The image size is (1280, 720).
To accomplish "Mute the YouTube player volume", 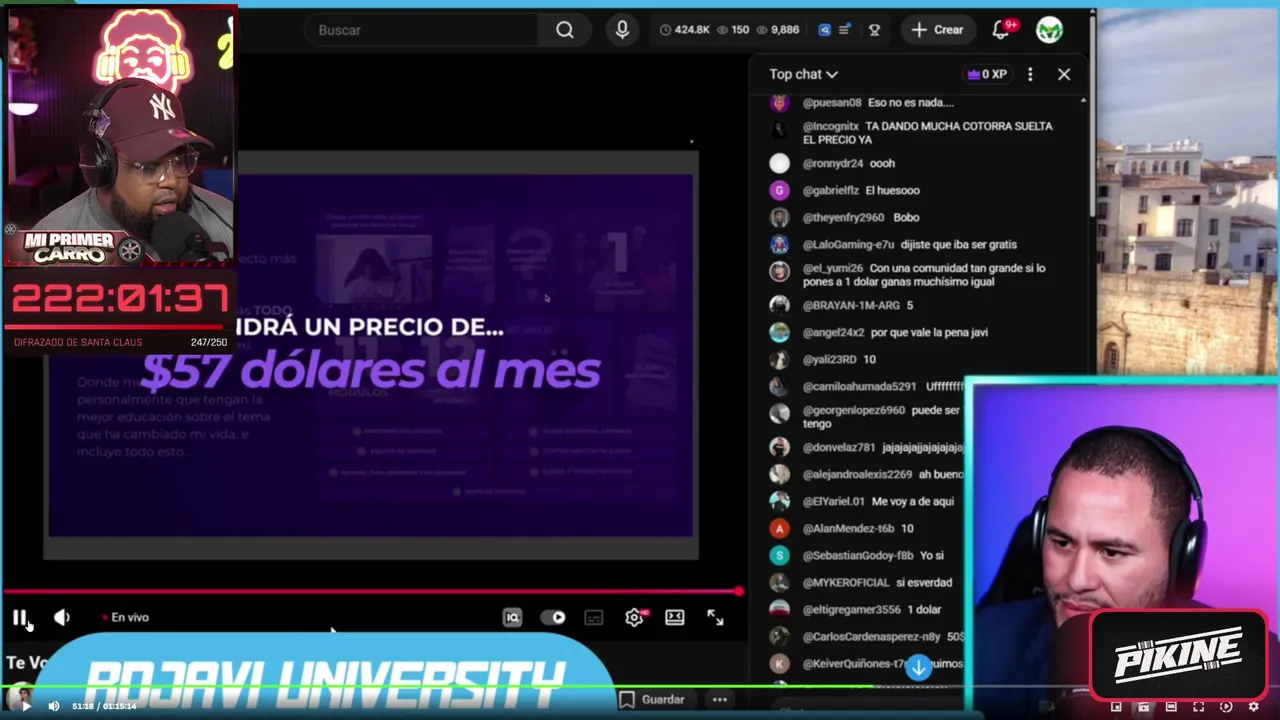I will [x=62, y=618].
